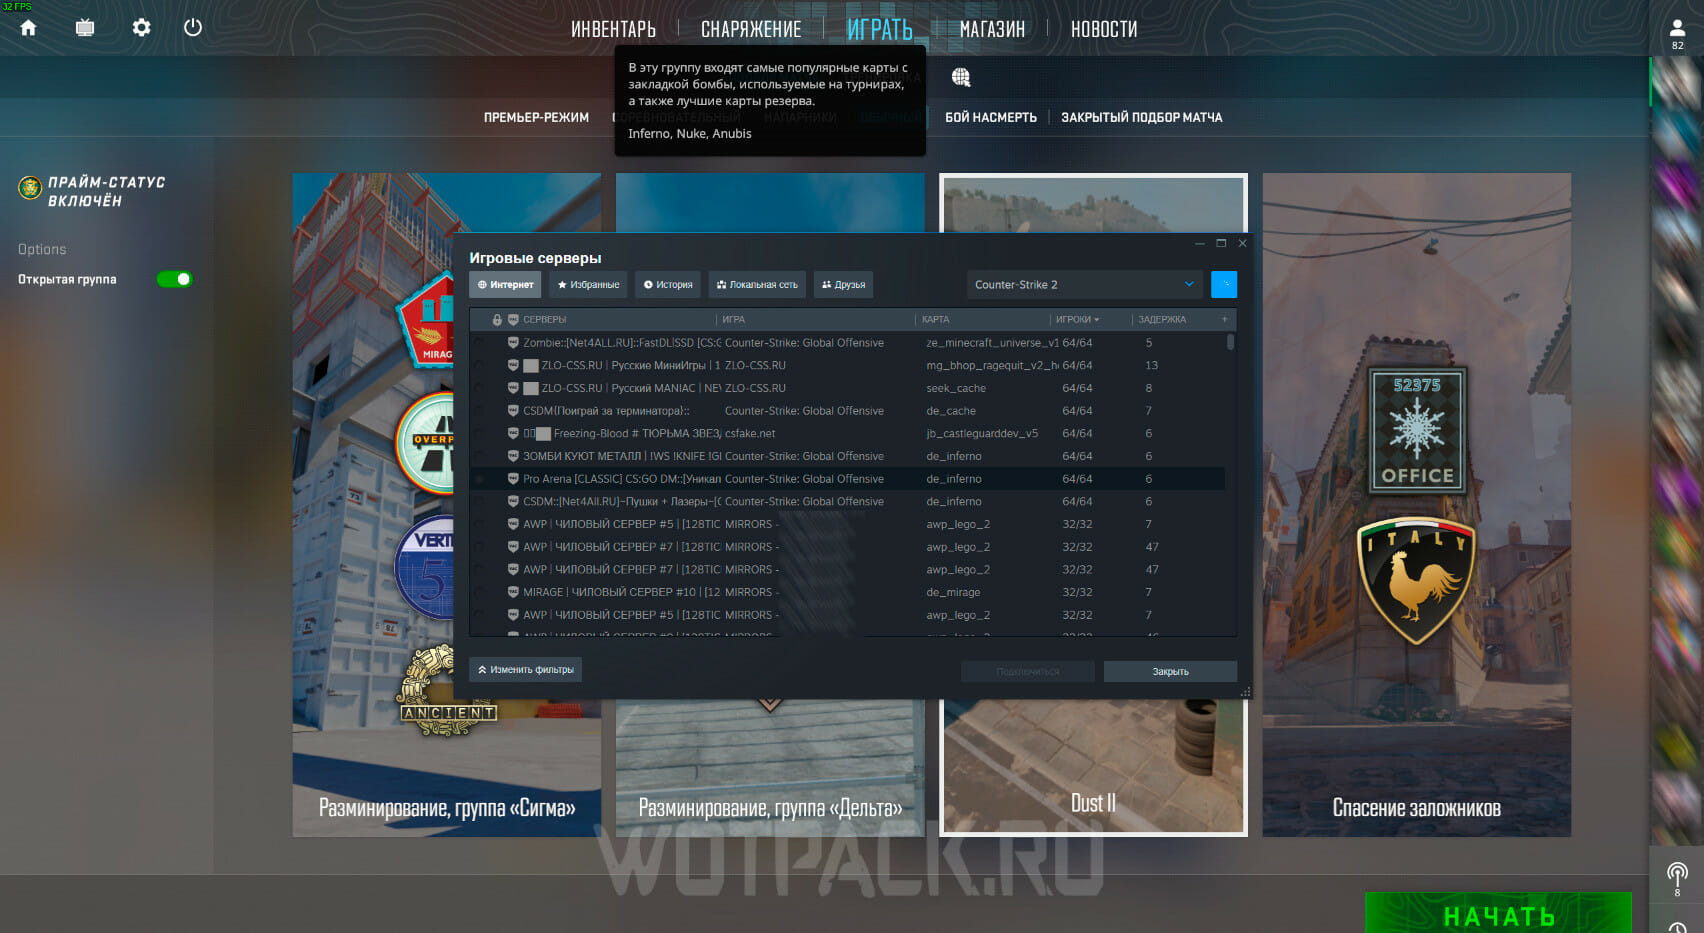Viewport: 1704px width, 933px height.
Task: Open settings gear in top bar
Action: [141, 28]
